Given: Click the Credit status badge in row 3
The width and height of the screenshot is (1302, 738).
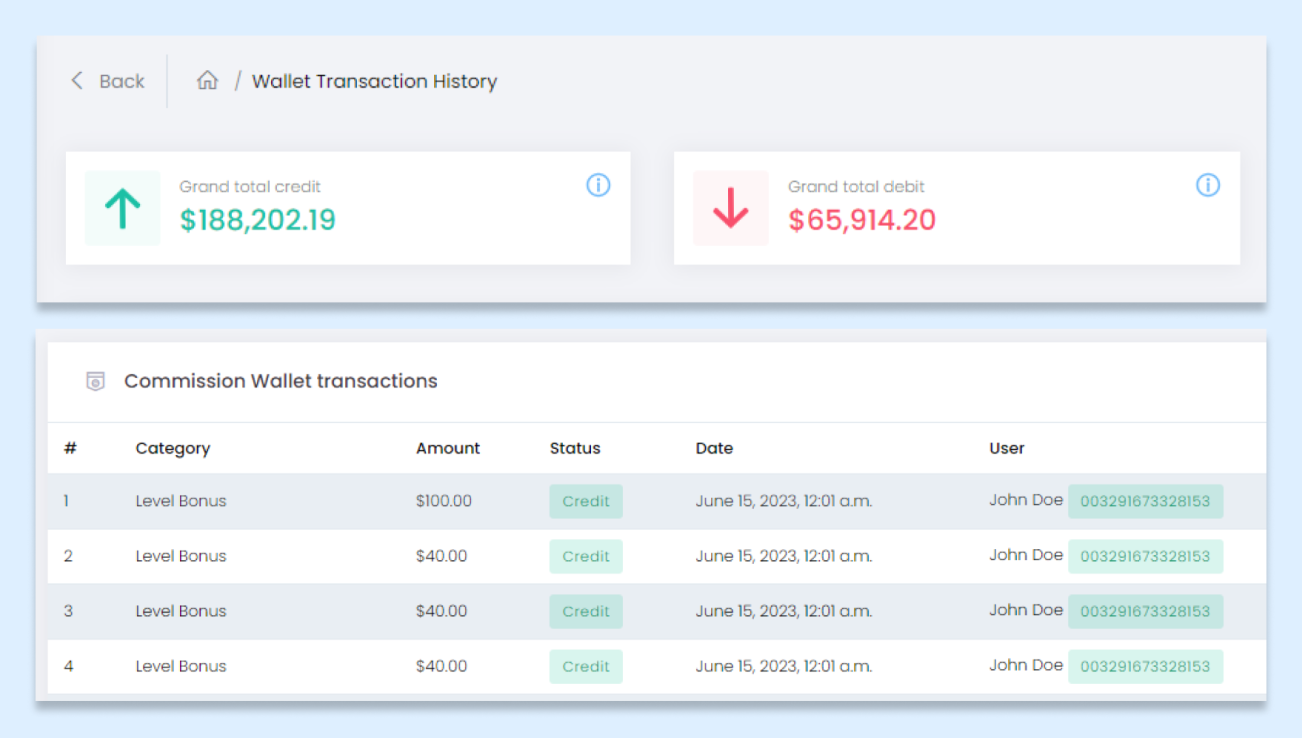Looking at the screenshot, I should 586,611.
